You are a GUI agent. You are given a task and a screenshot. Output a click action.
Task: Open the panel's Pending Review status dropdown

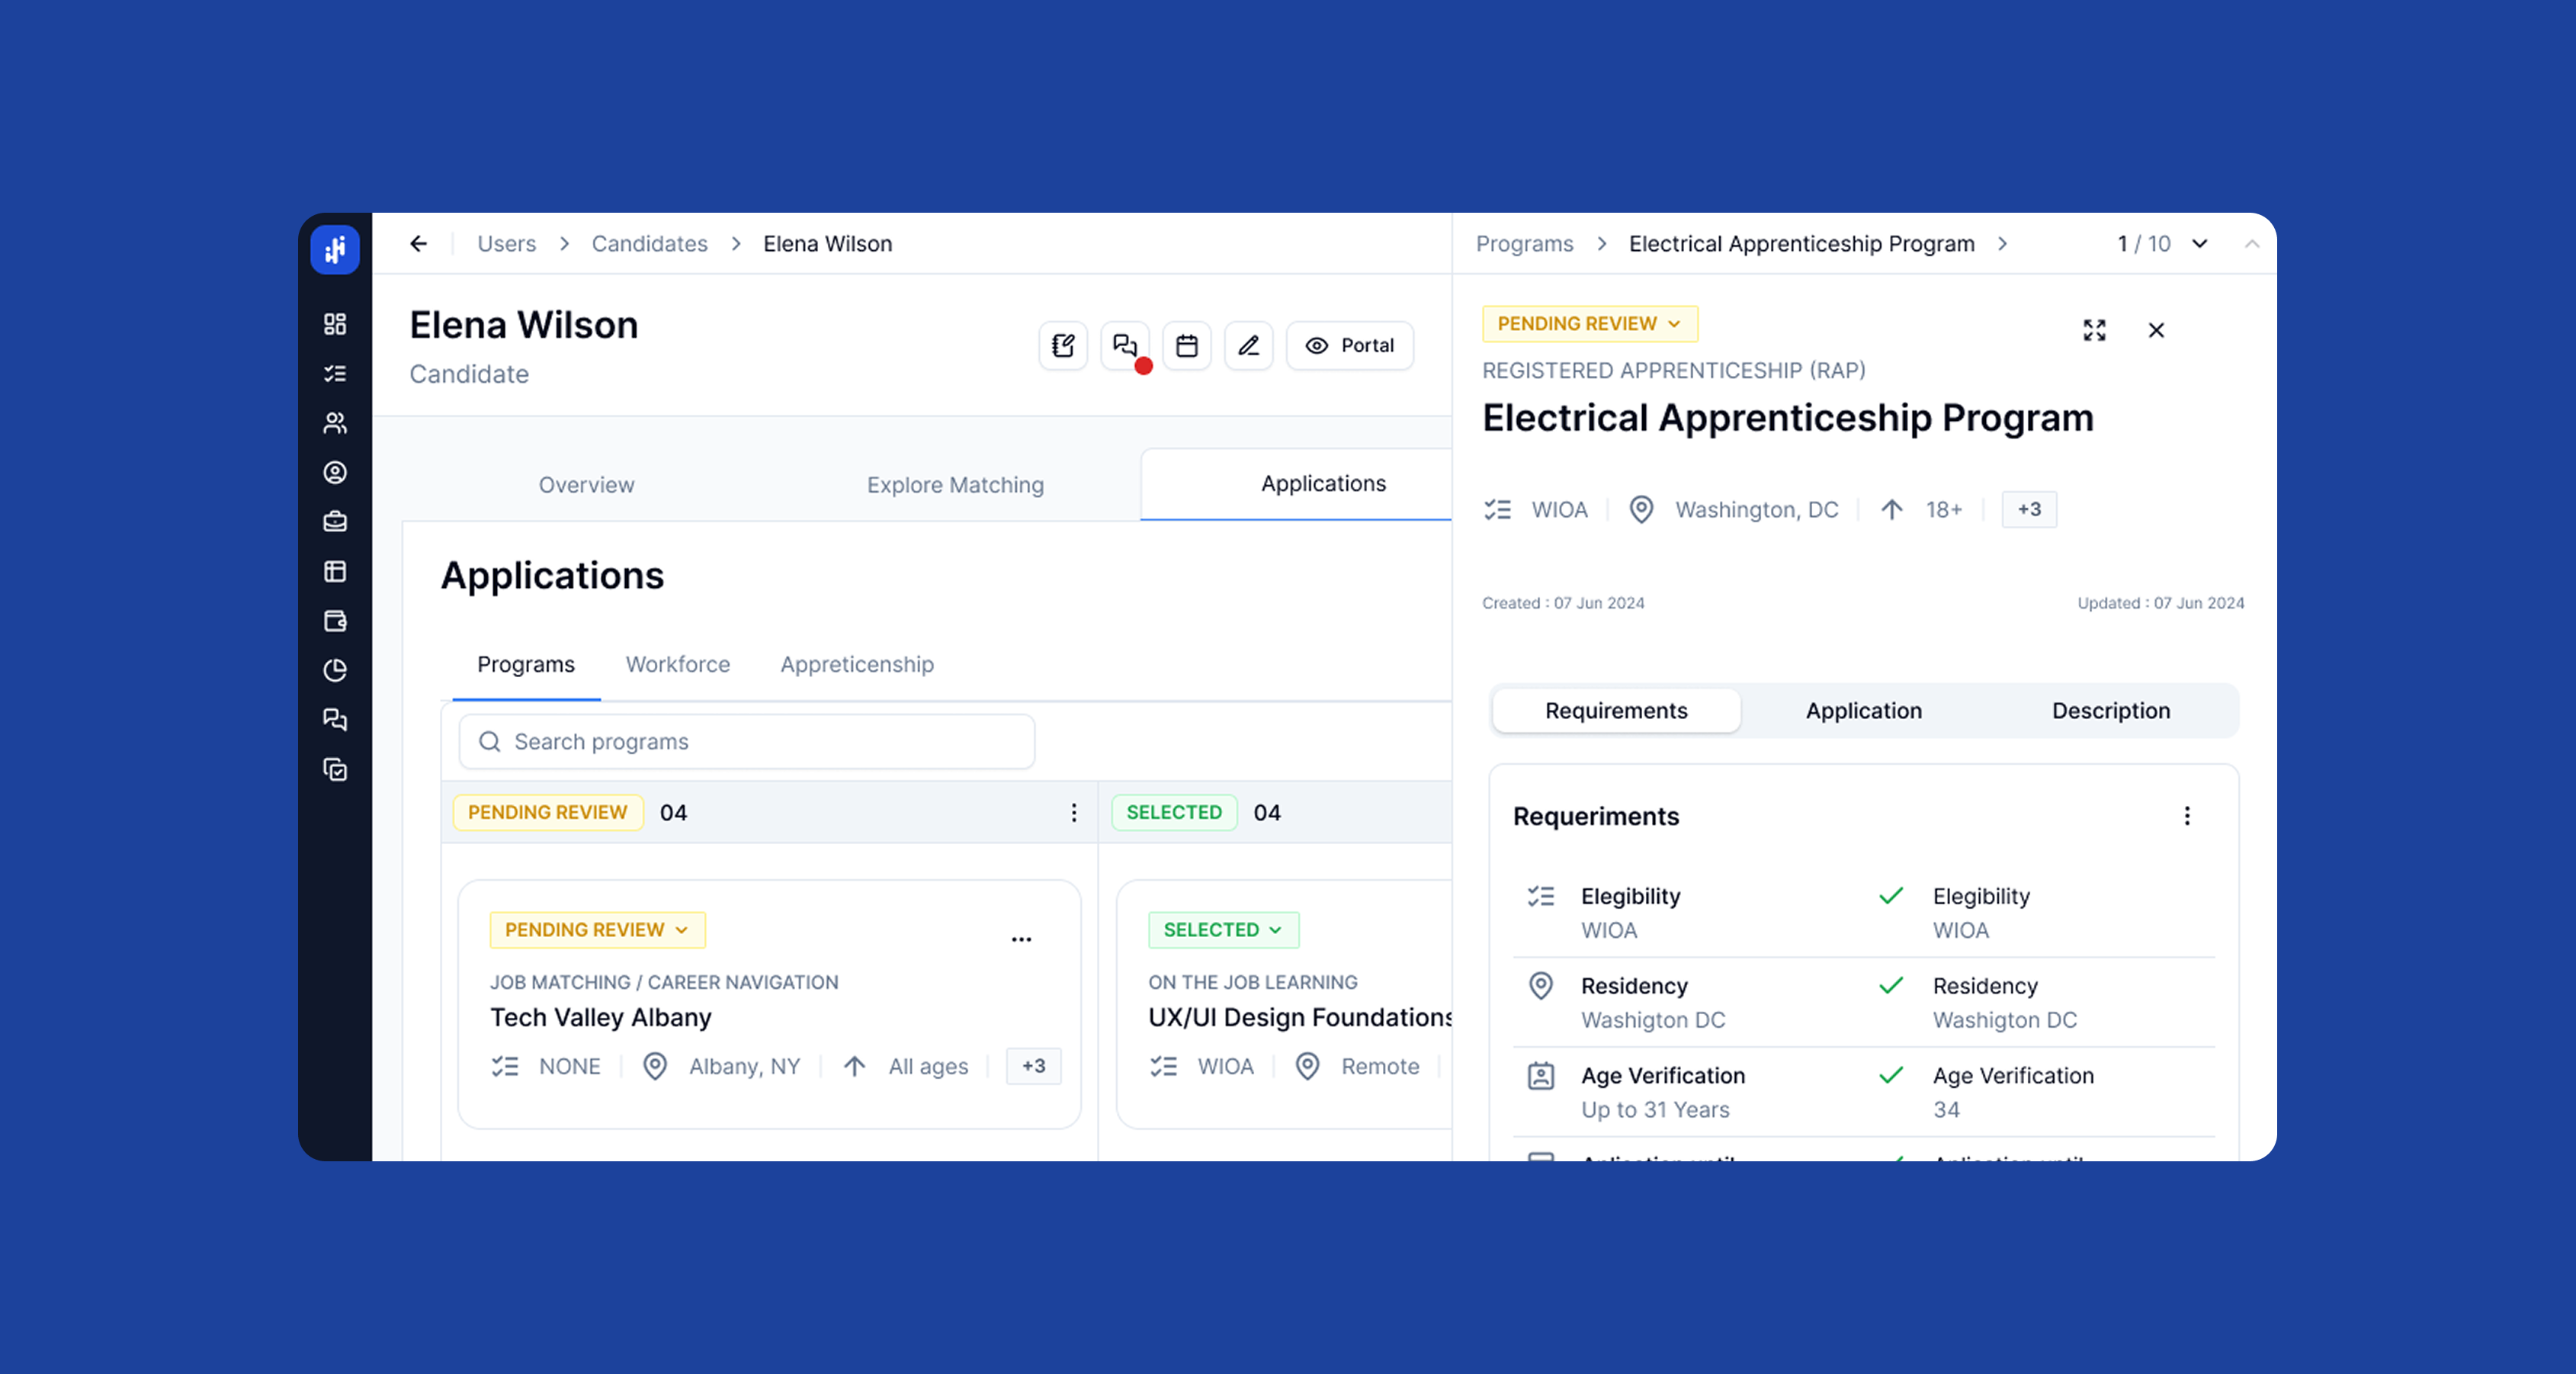pos(1590,323)
